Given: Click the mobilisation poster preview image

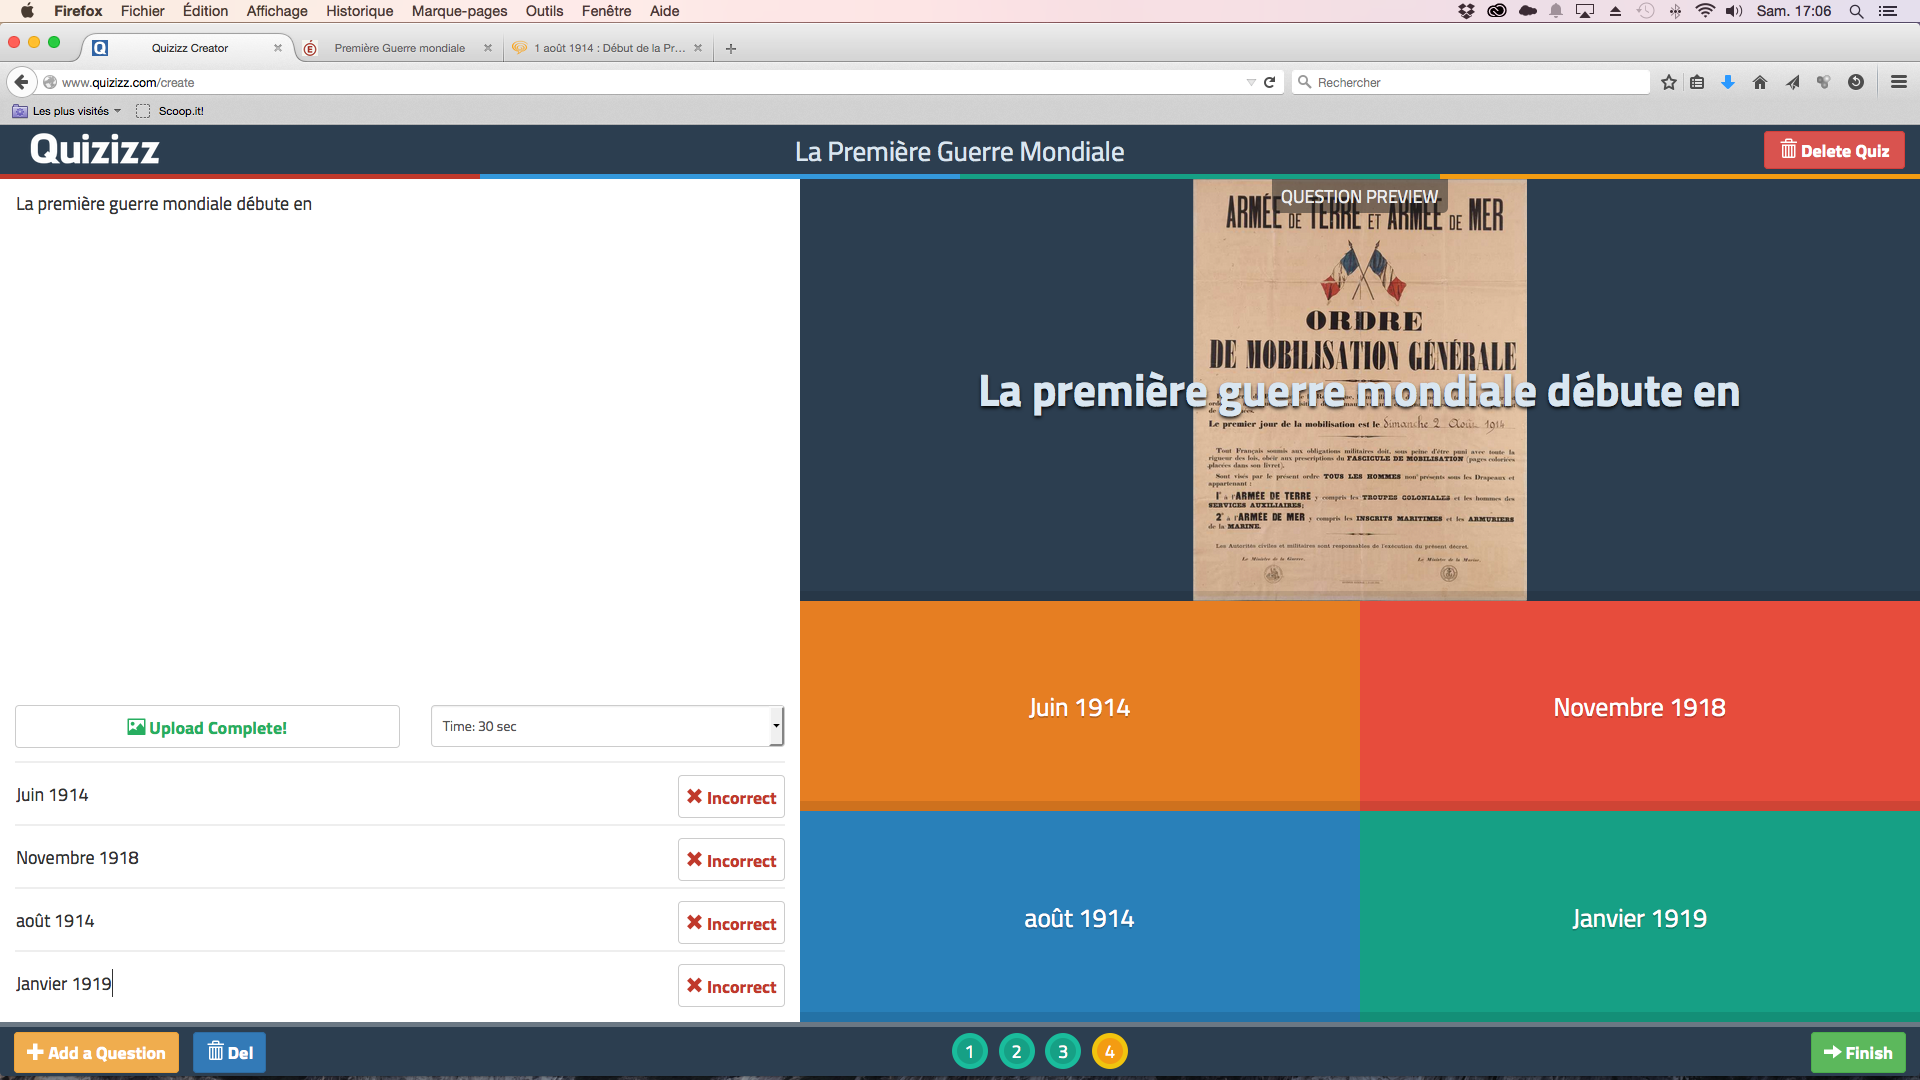Looking at the screenshot, I should (1360, 390).
